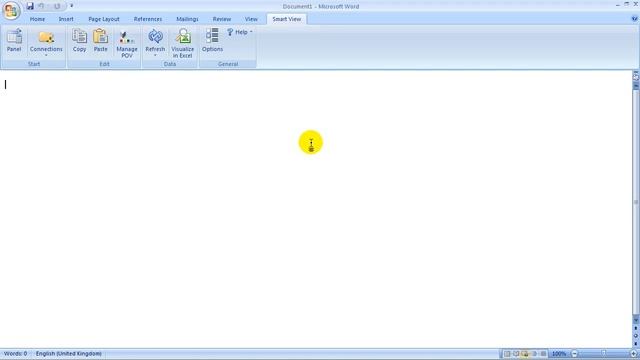Screen dimensions: 640x360
Task: Switch to Outline view
Action: click(534, 354)
